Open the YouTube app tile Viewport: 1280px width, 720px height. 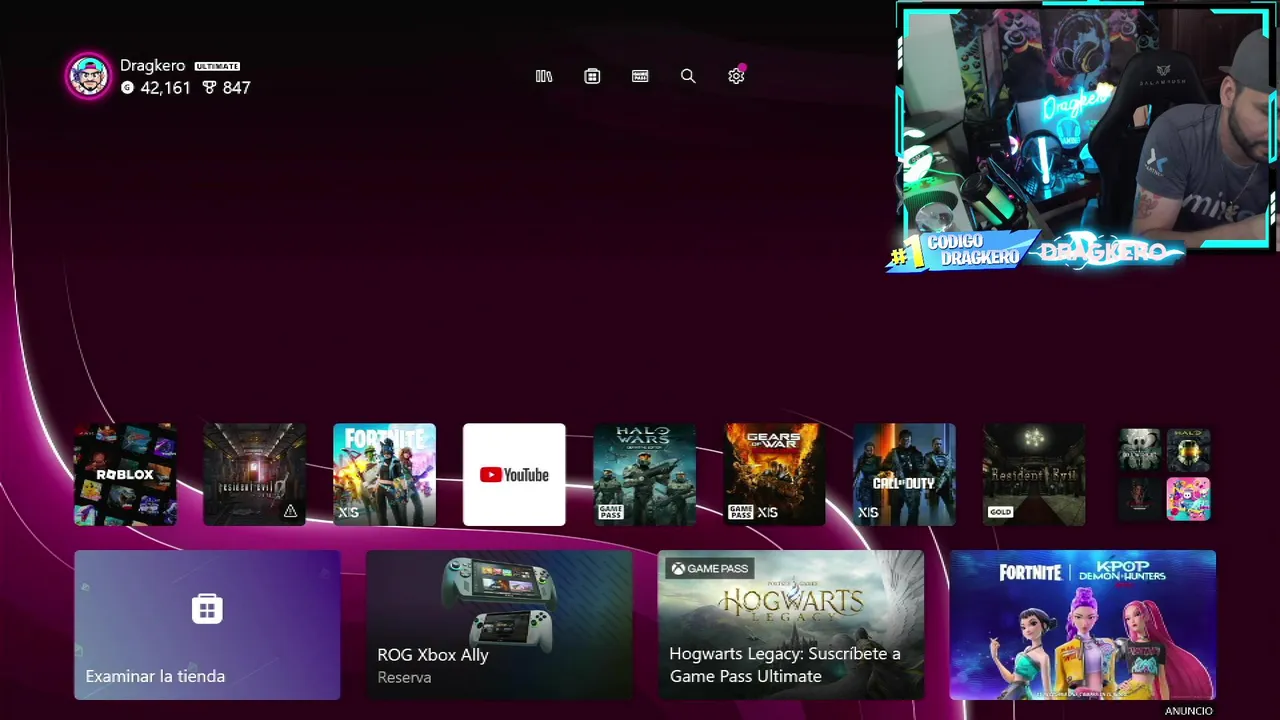pos(514,474)
